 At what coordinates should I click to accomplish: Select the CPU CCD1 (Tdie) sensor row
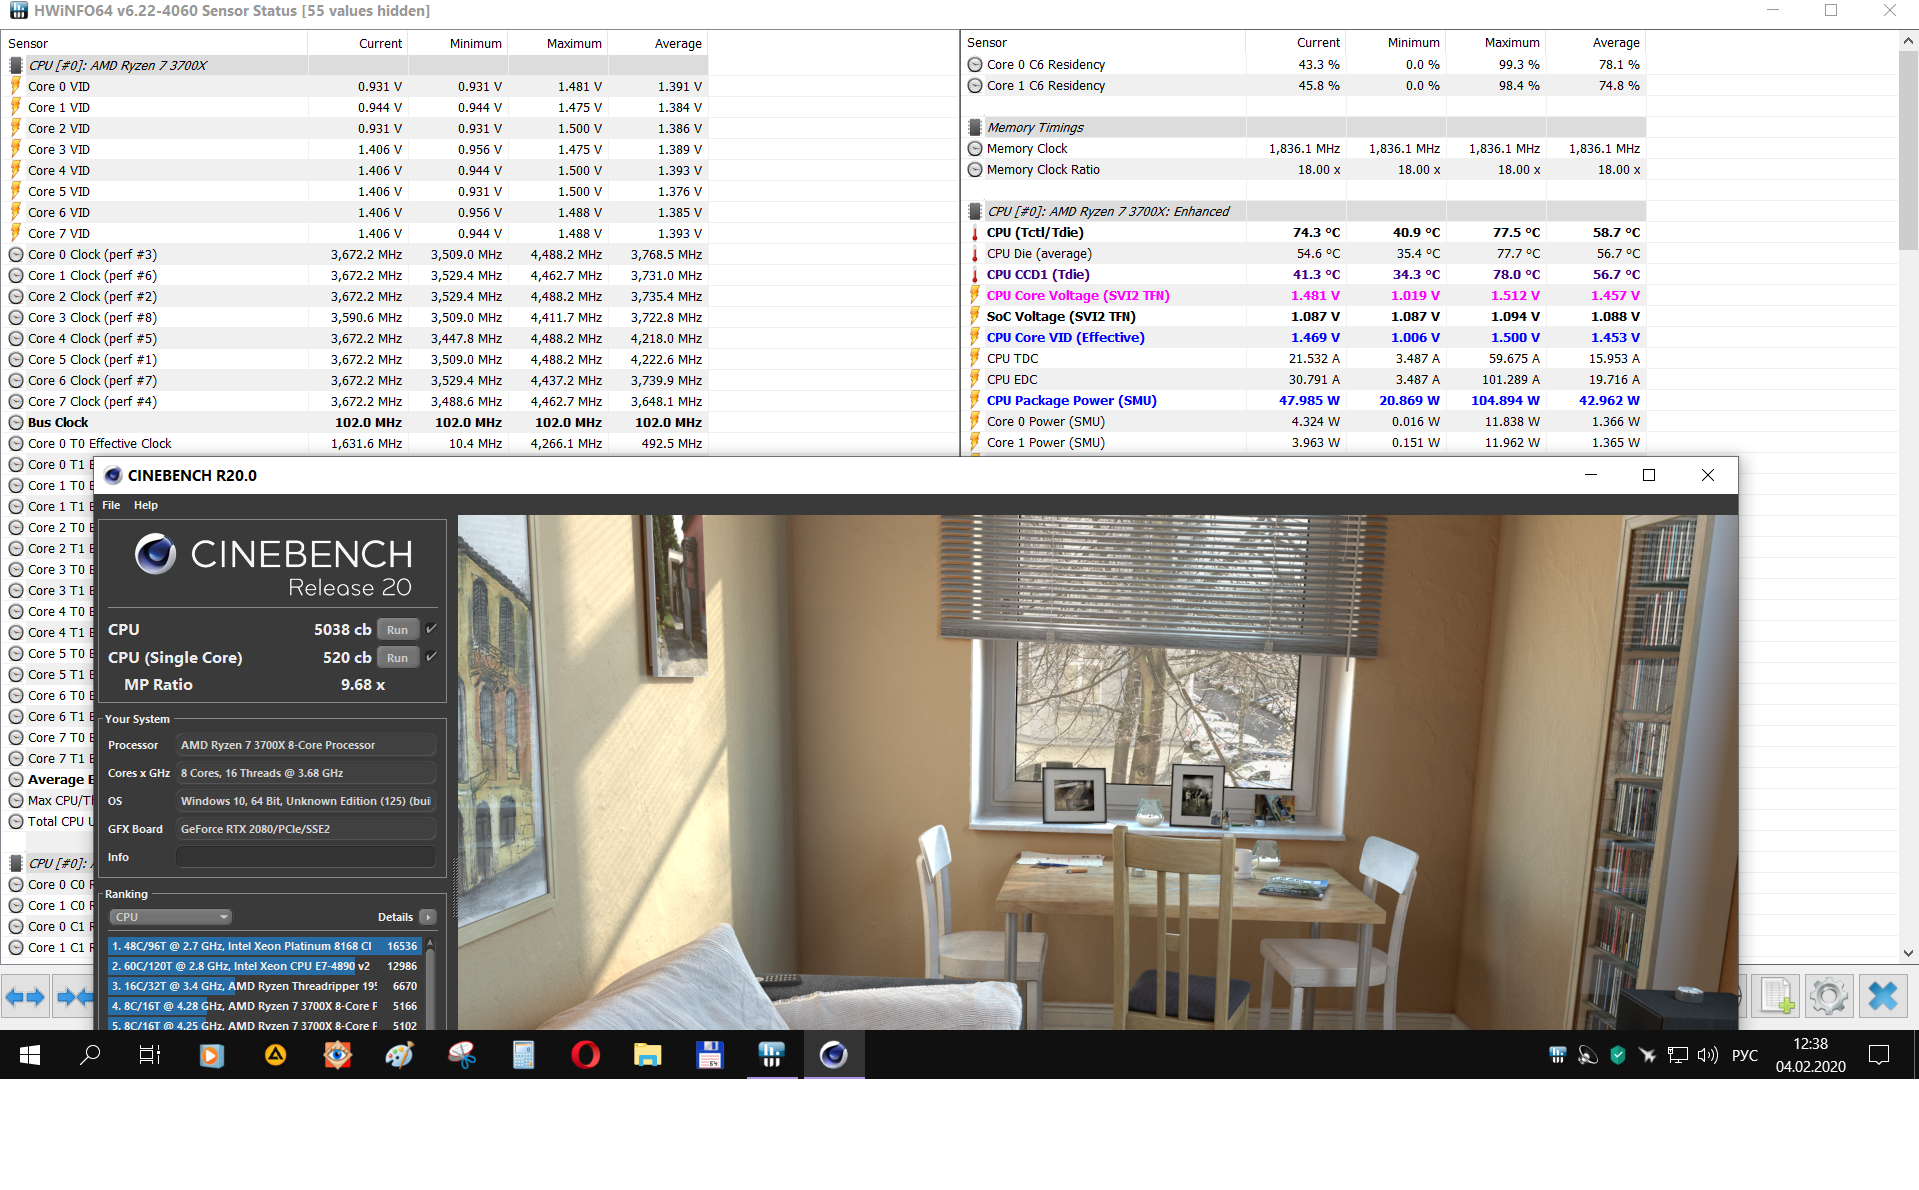point(1305,274)
